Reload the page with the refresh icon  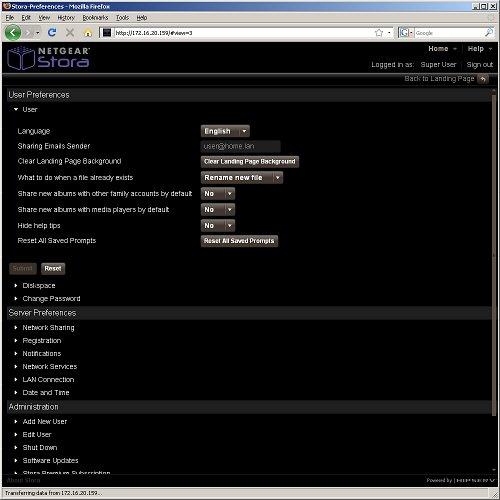tap(52, 33)
